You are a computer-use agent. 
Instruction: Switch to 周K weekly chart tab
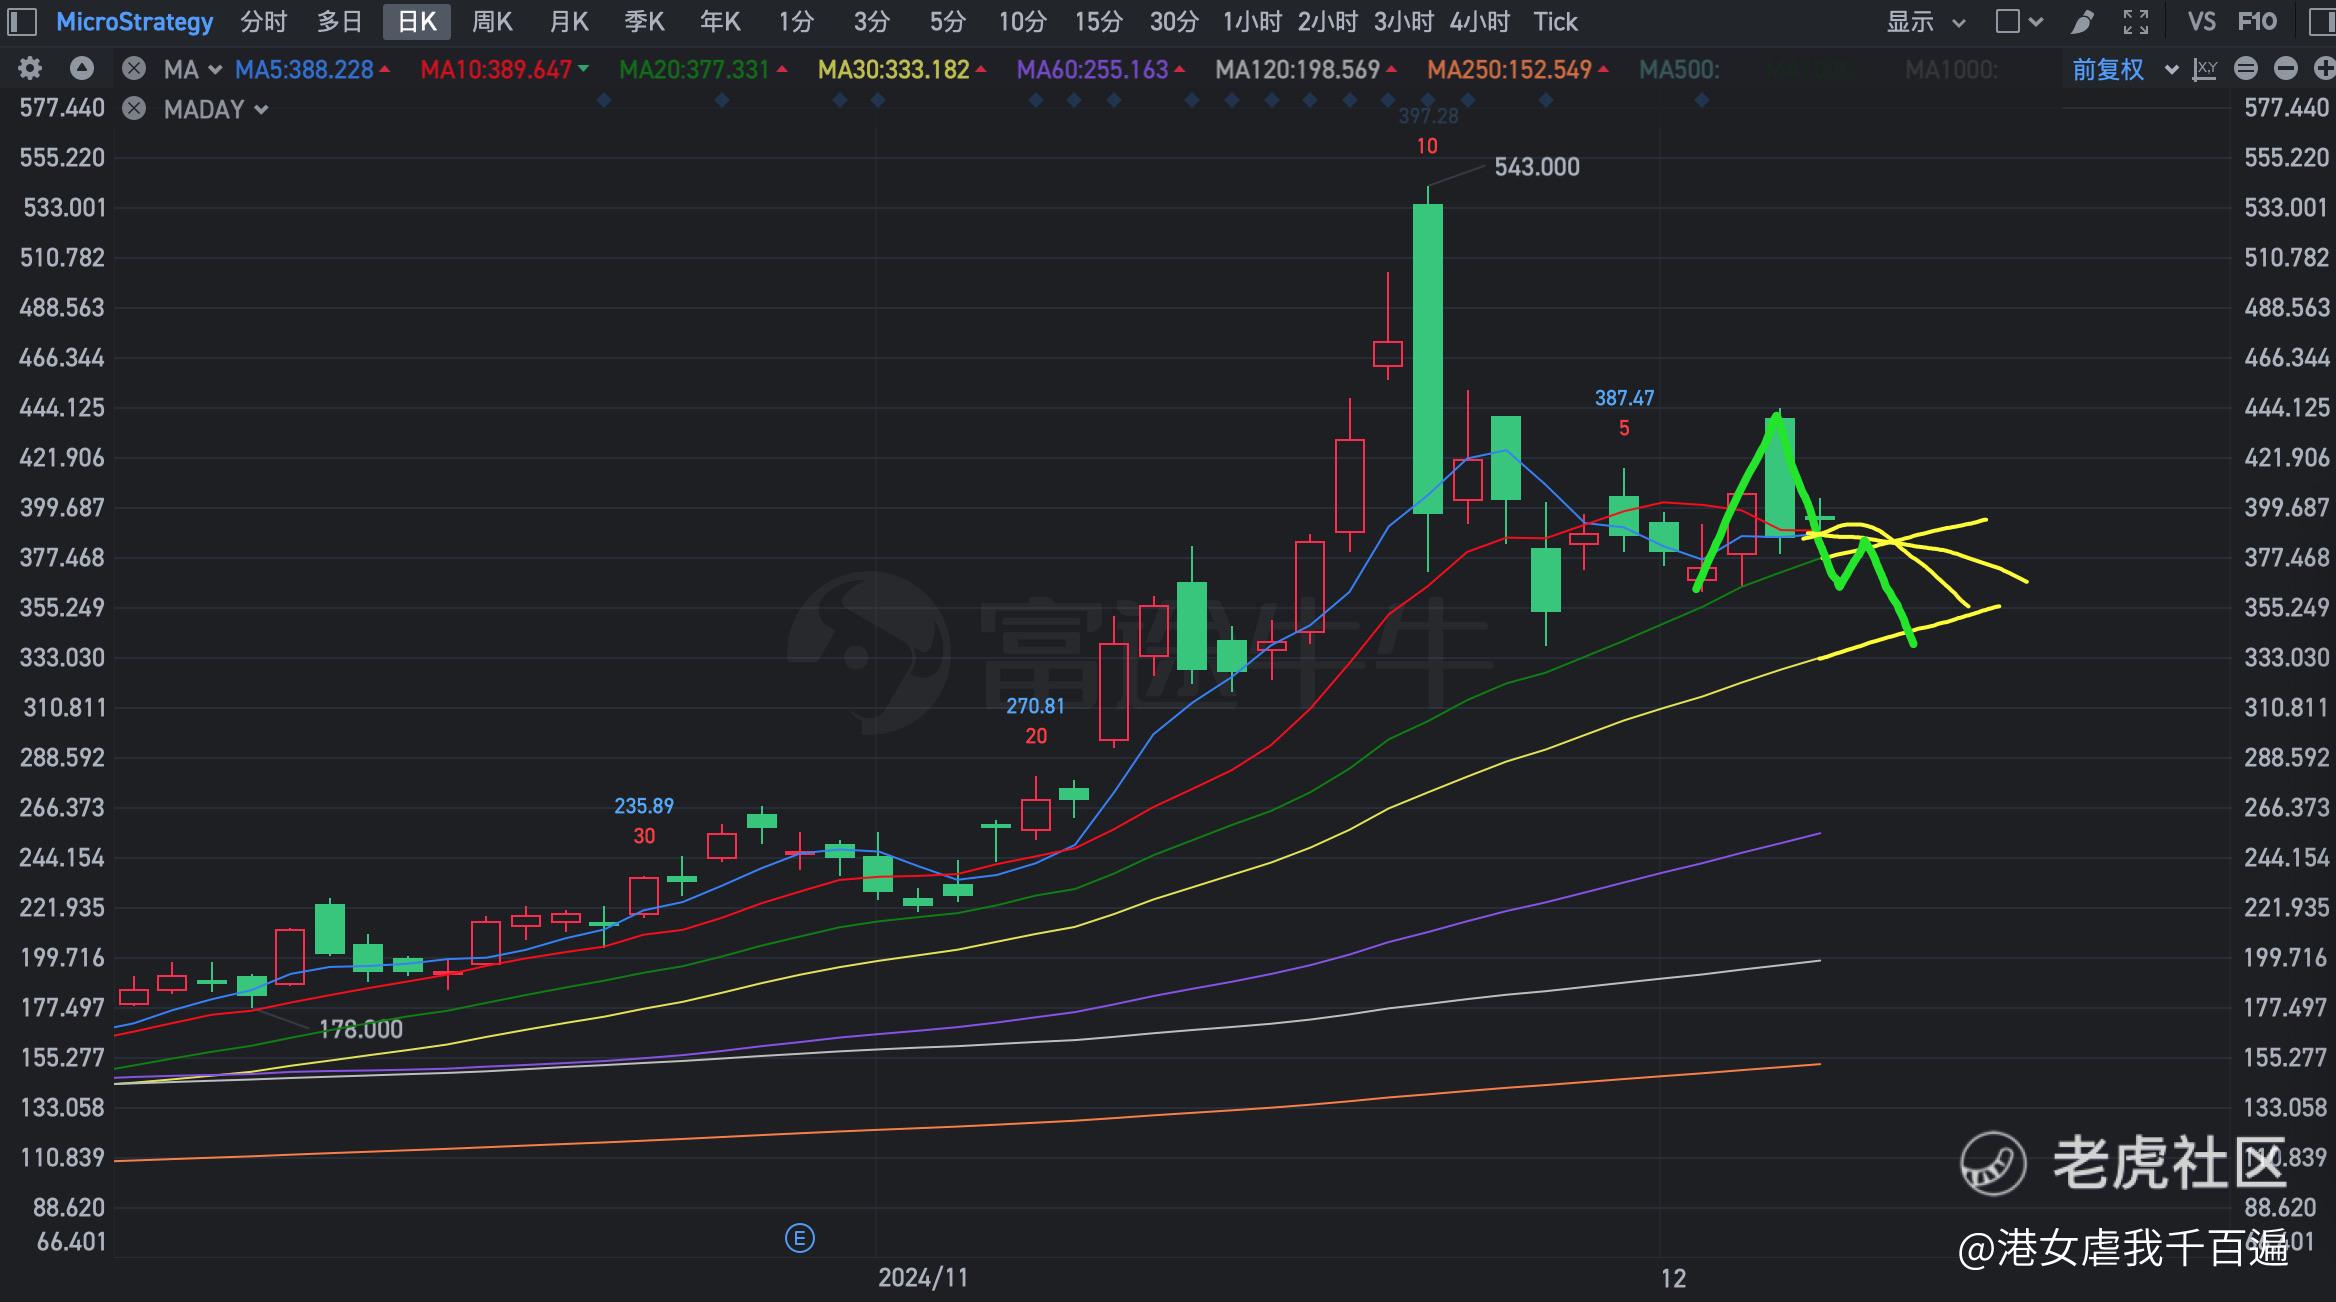click(491, 22)
